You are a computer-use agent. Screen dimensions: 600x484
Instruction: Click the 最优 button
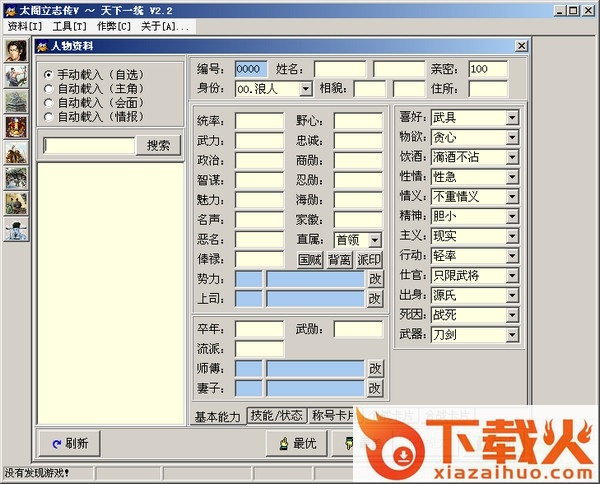point(297,443)
